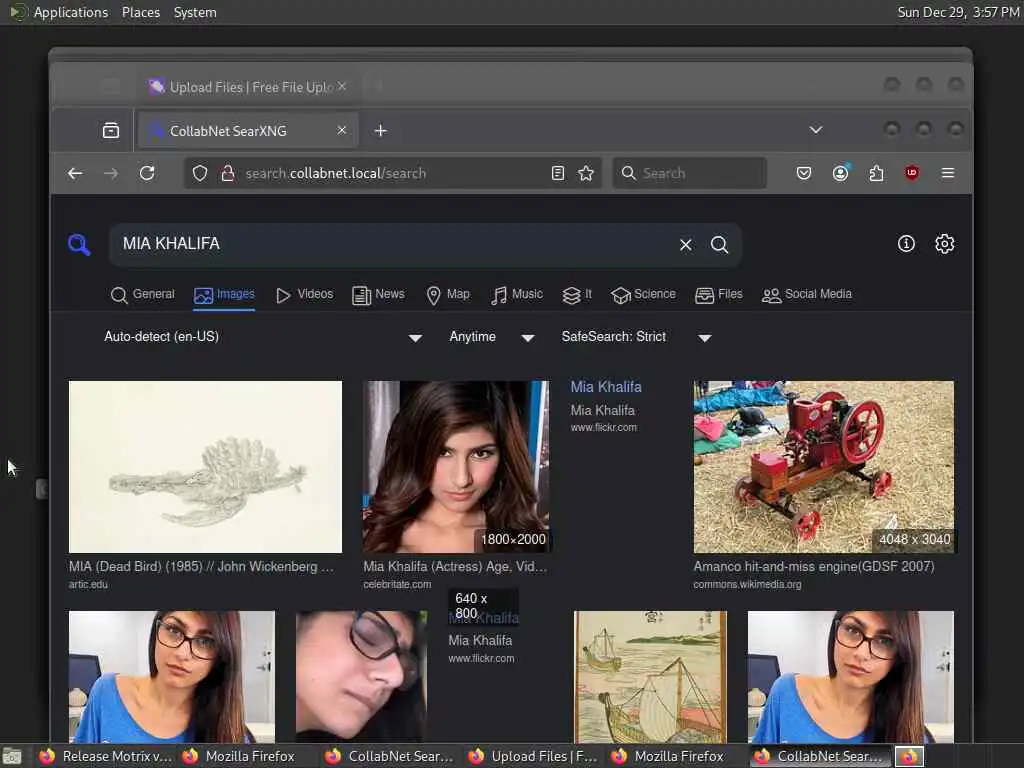Open Amanco hit-and-miss engine thumbnail
The width and height of the screenshot is (1024, 768).
pyautogui.click(x=824, y=467)
